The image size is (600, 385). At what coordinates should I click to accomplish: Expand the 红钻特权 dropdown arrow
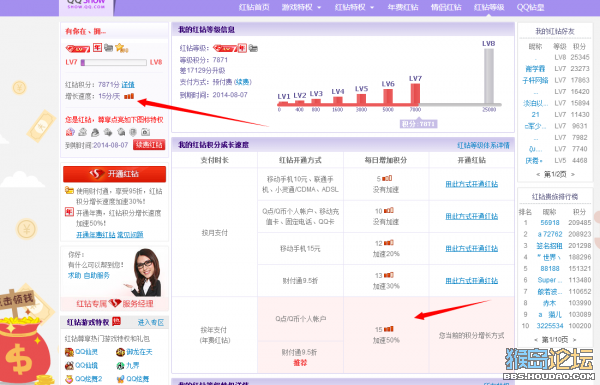372,8
